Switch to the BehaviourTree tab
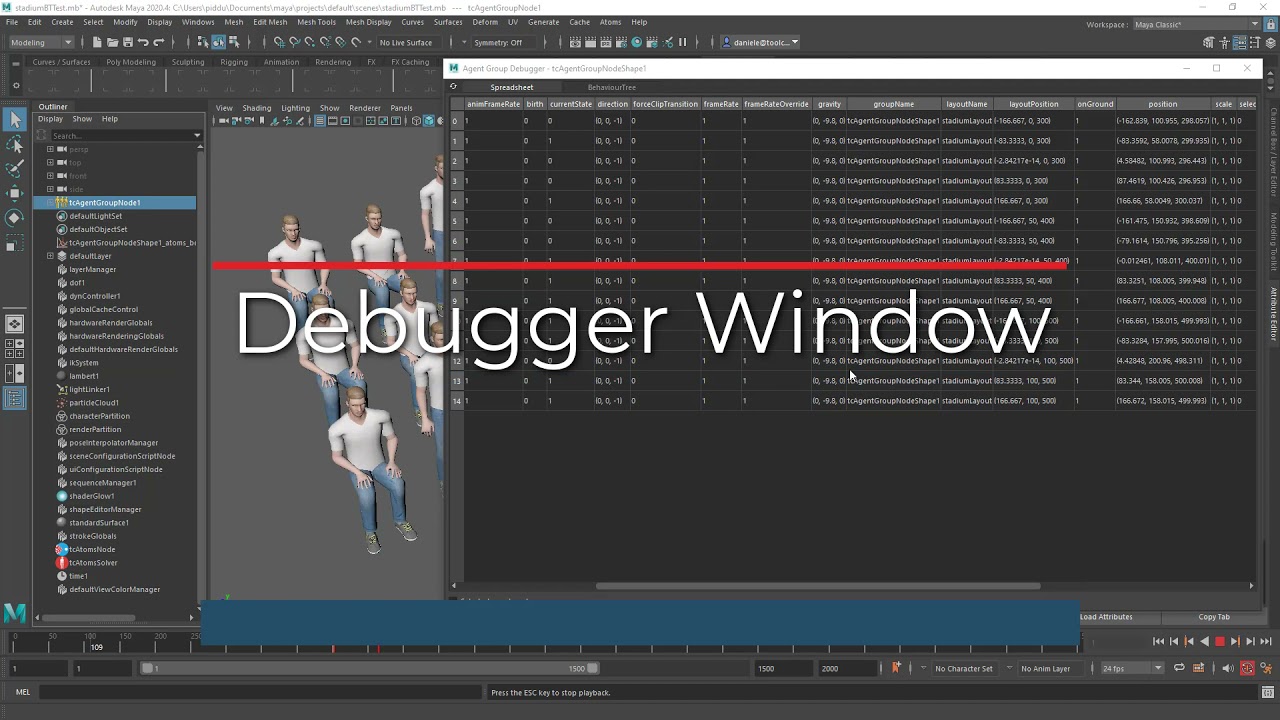 611,87
